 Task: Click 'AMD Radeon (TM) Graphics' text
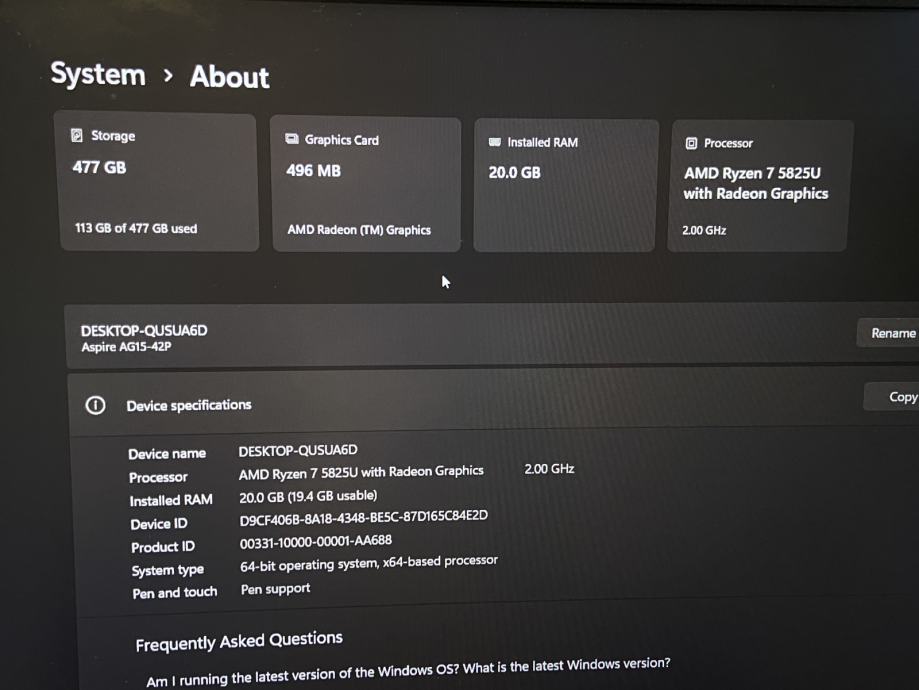359,230
